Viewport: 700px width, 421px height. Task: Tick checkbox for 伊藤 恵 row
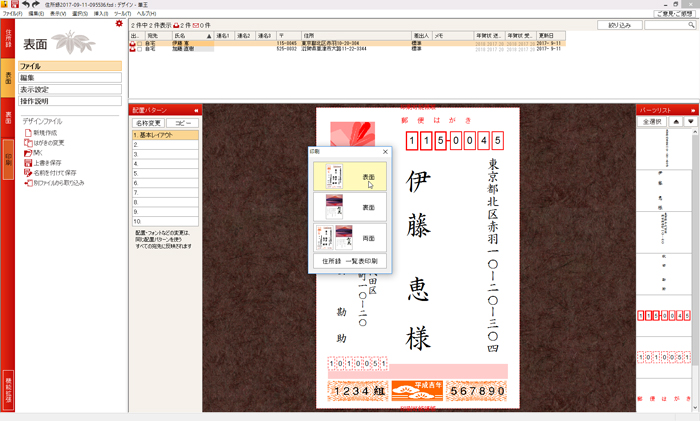(x=139, y=43)
